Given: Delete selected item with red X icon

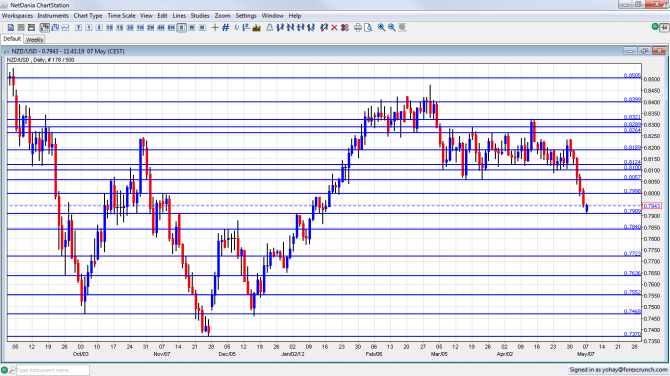Looking at the screenshot, I should (x=334, y=28).
